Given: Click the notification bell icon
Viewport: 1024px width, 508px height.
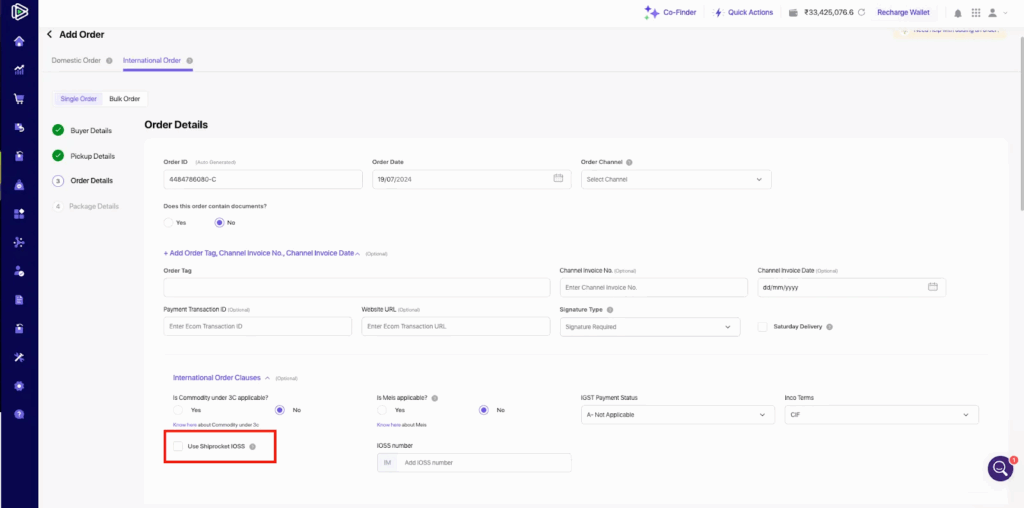Looking at the screenshot, I should 958,13.
